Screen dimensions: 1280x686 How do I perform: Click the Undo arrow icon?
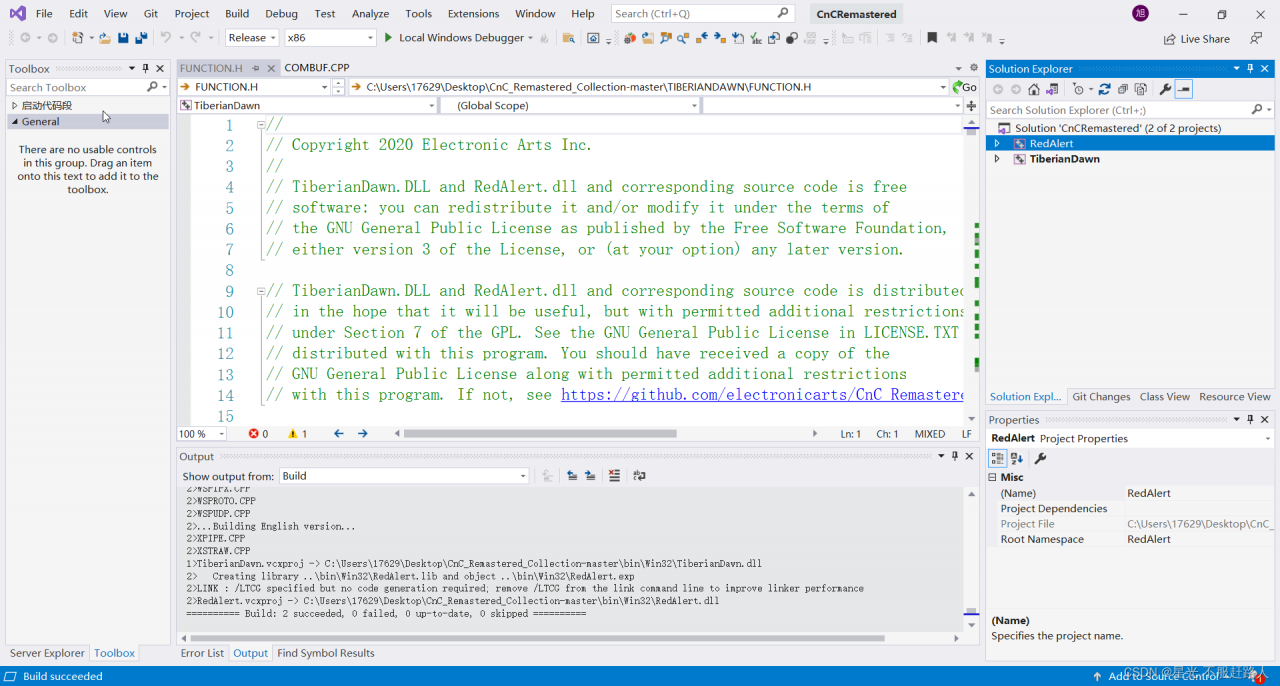pos(165,38)
